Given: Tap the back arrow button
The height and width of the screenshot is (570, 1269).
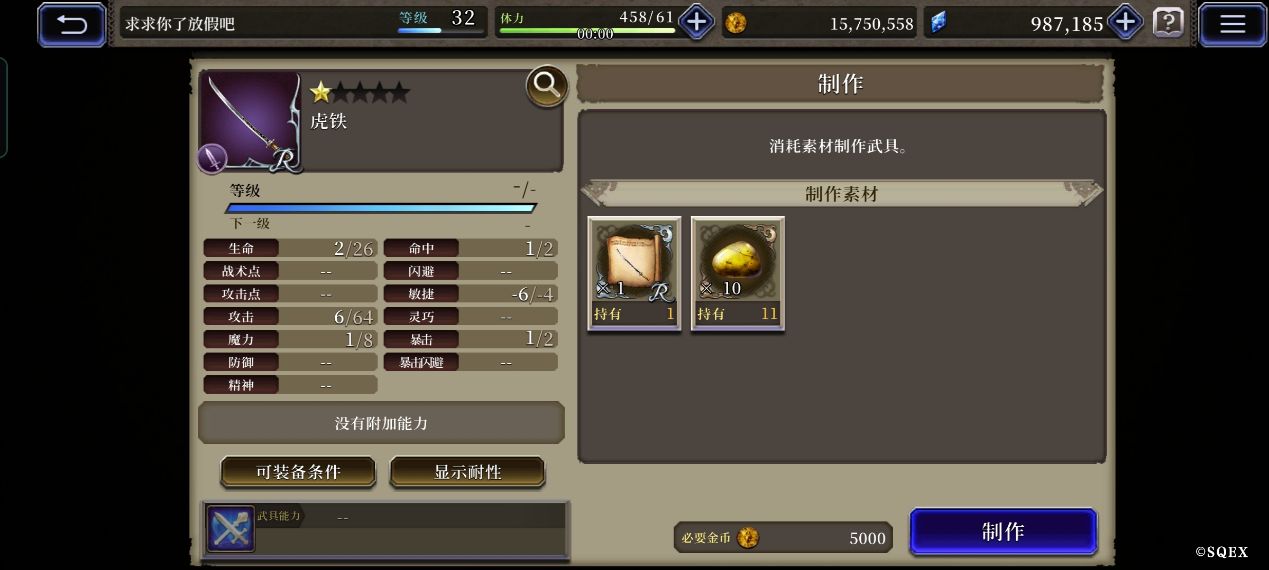Looking at the screenshot, I should pyautogui.click(x=72, y=25).
